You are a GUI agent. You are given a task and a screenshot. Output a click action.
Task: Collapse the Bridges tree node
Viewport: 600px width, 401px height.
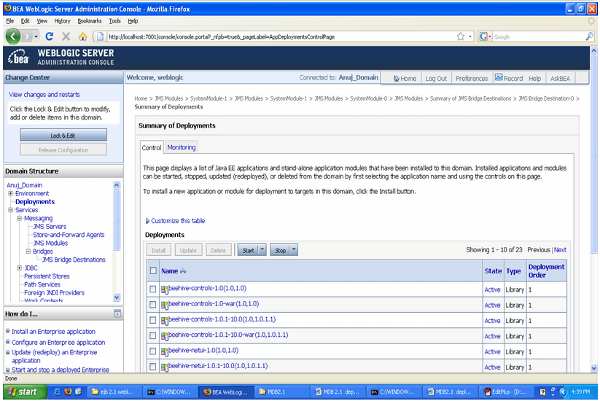click(x=28, y=251)
